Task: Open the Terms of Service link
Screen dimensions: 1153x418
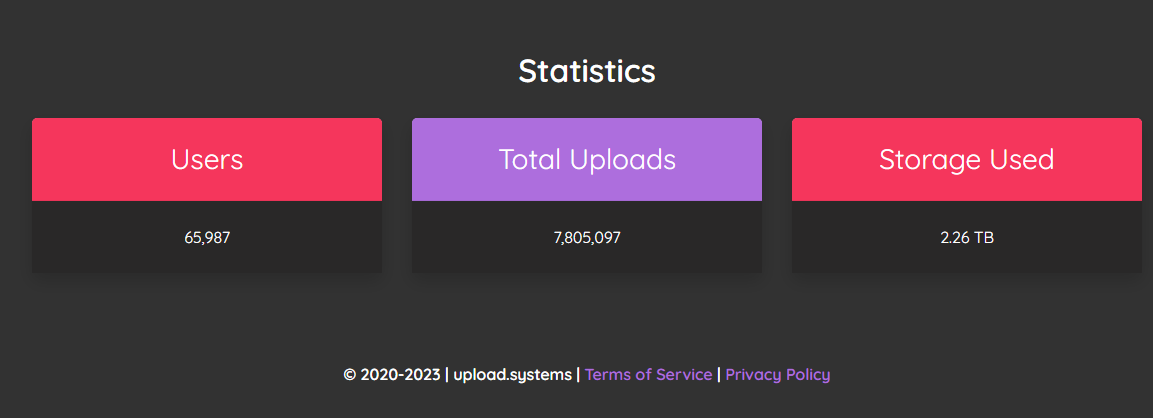Action: point(648,375)
